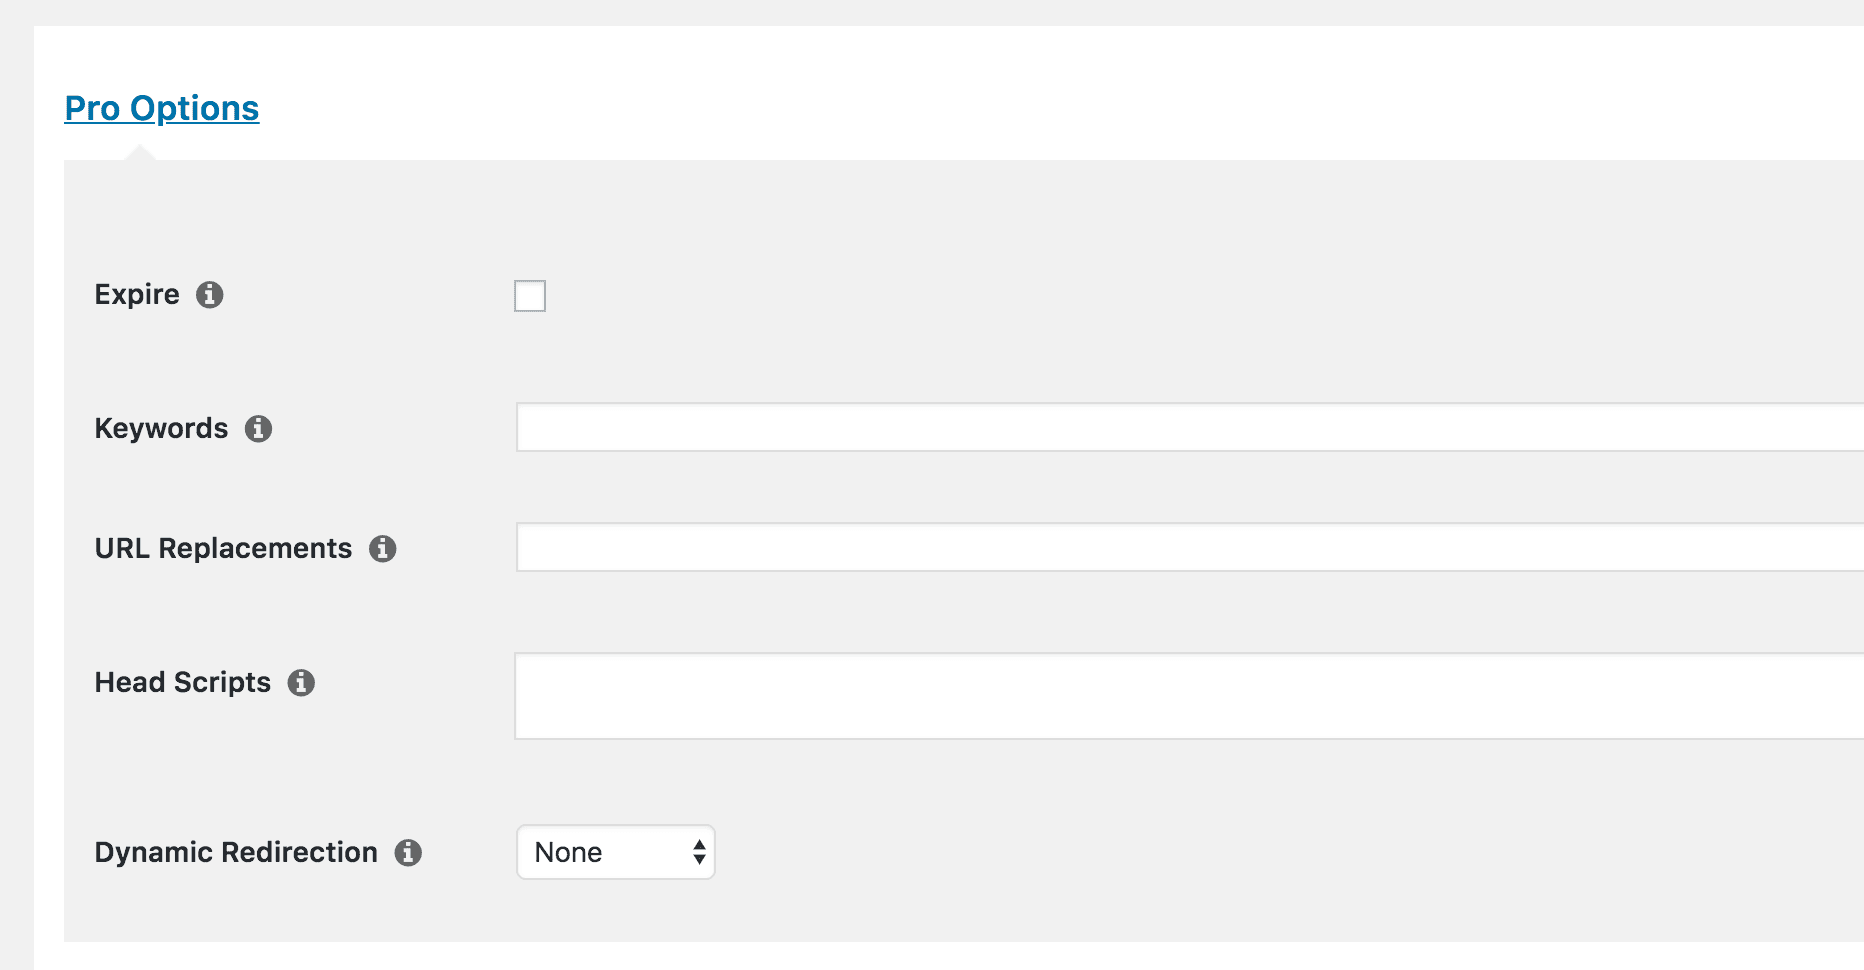1864x970 pixels.
Task: Show the Keywords help info icon
Action: tap(258, 429)
